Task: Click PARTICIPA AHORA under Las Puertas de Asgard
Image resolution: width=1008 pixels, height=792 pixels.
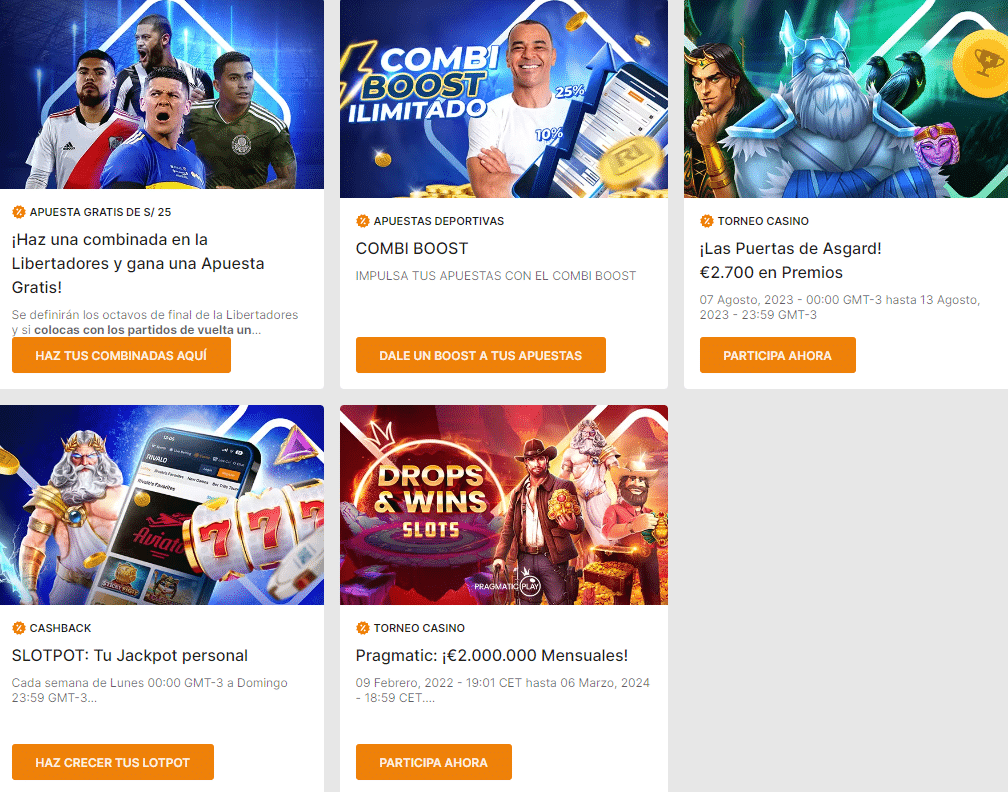Action: tap(777, 355)
